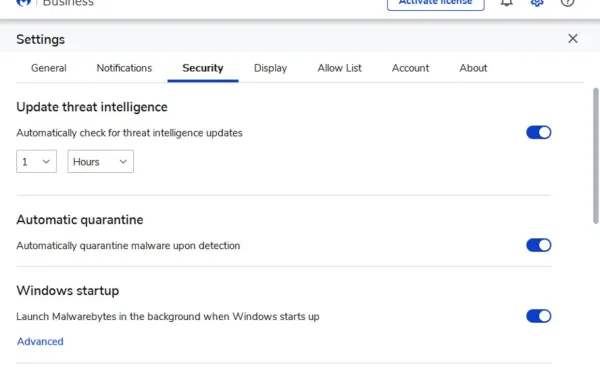This screenshot has height=375, width=600.
Task: Click the Malwarebytes logo icon
Action: point(23,3)
